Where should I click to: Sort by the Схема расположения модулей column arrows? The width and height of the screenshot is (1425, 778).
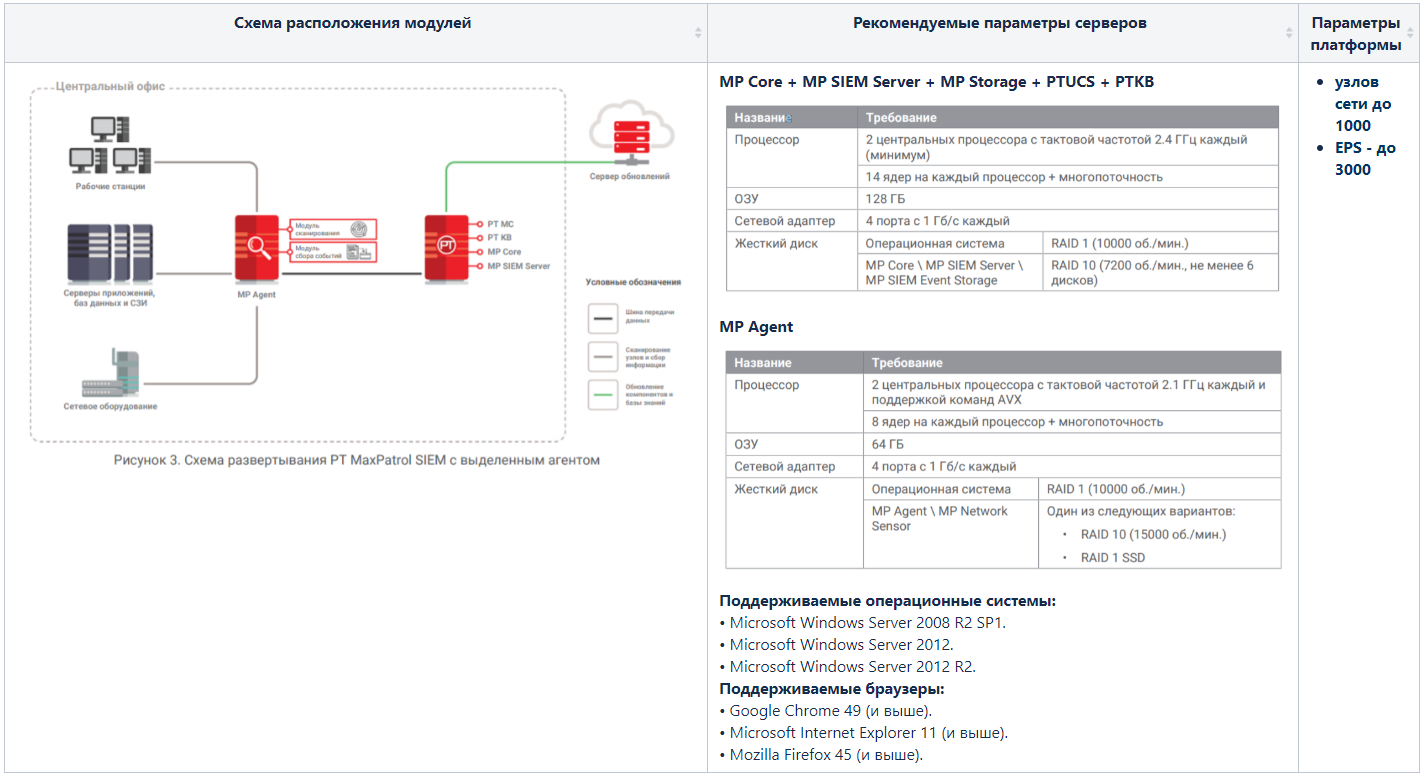click(698, 33)
